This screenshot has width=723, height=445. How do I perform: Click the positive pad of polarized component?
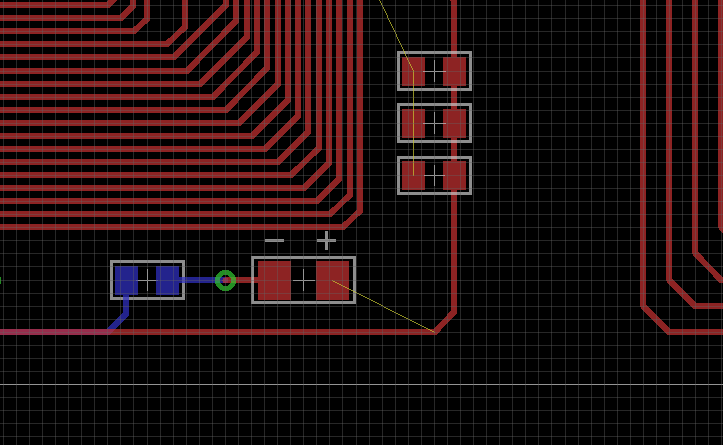coord(332,280)
